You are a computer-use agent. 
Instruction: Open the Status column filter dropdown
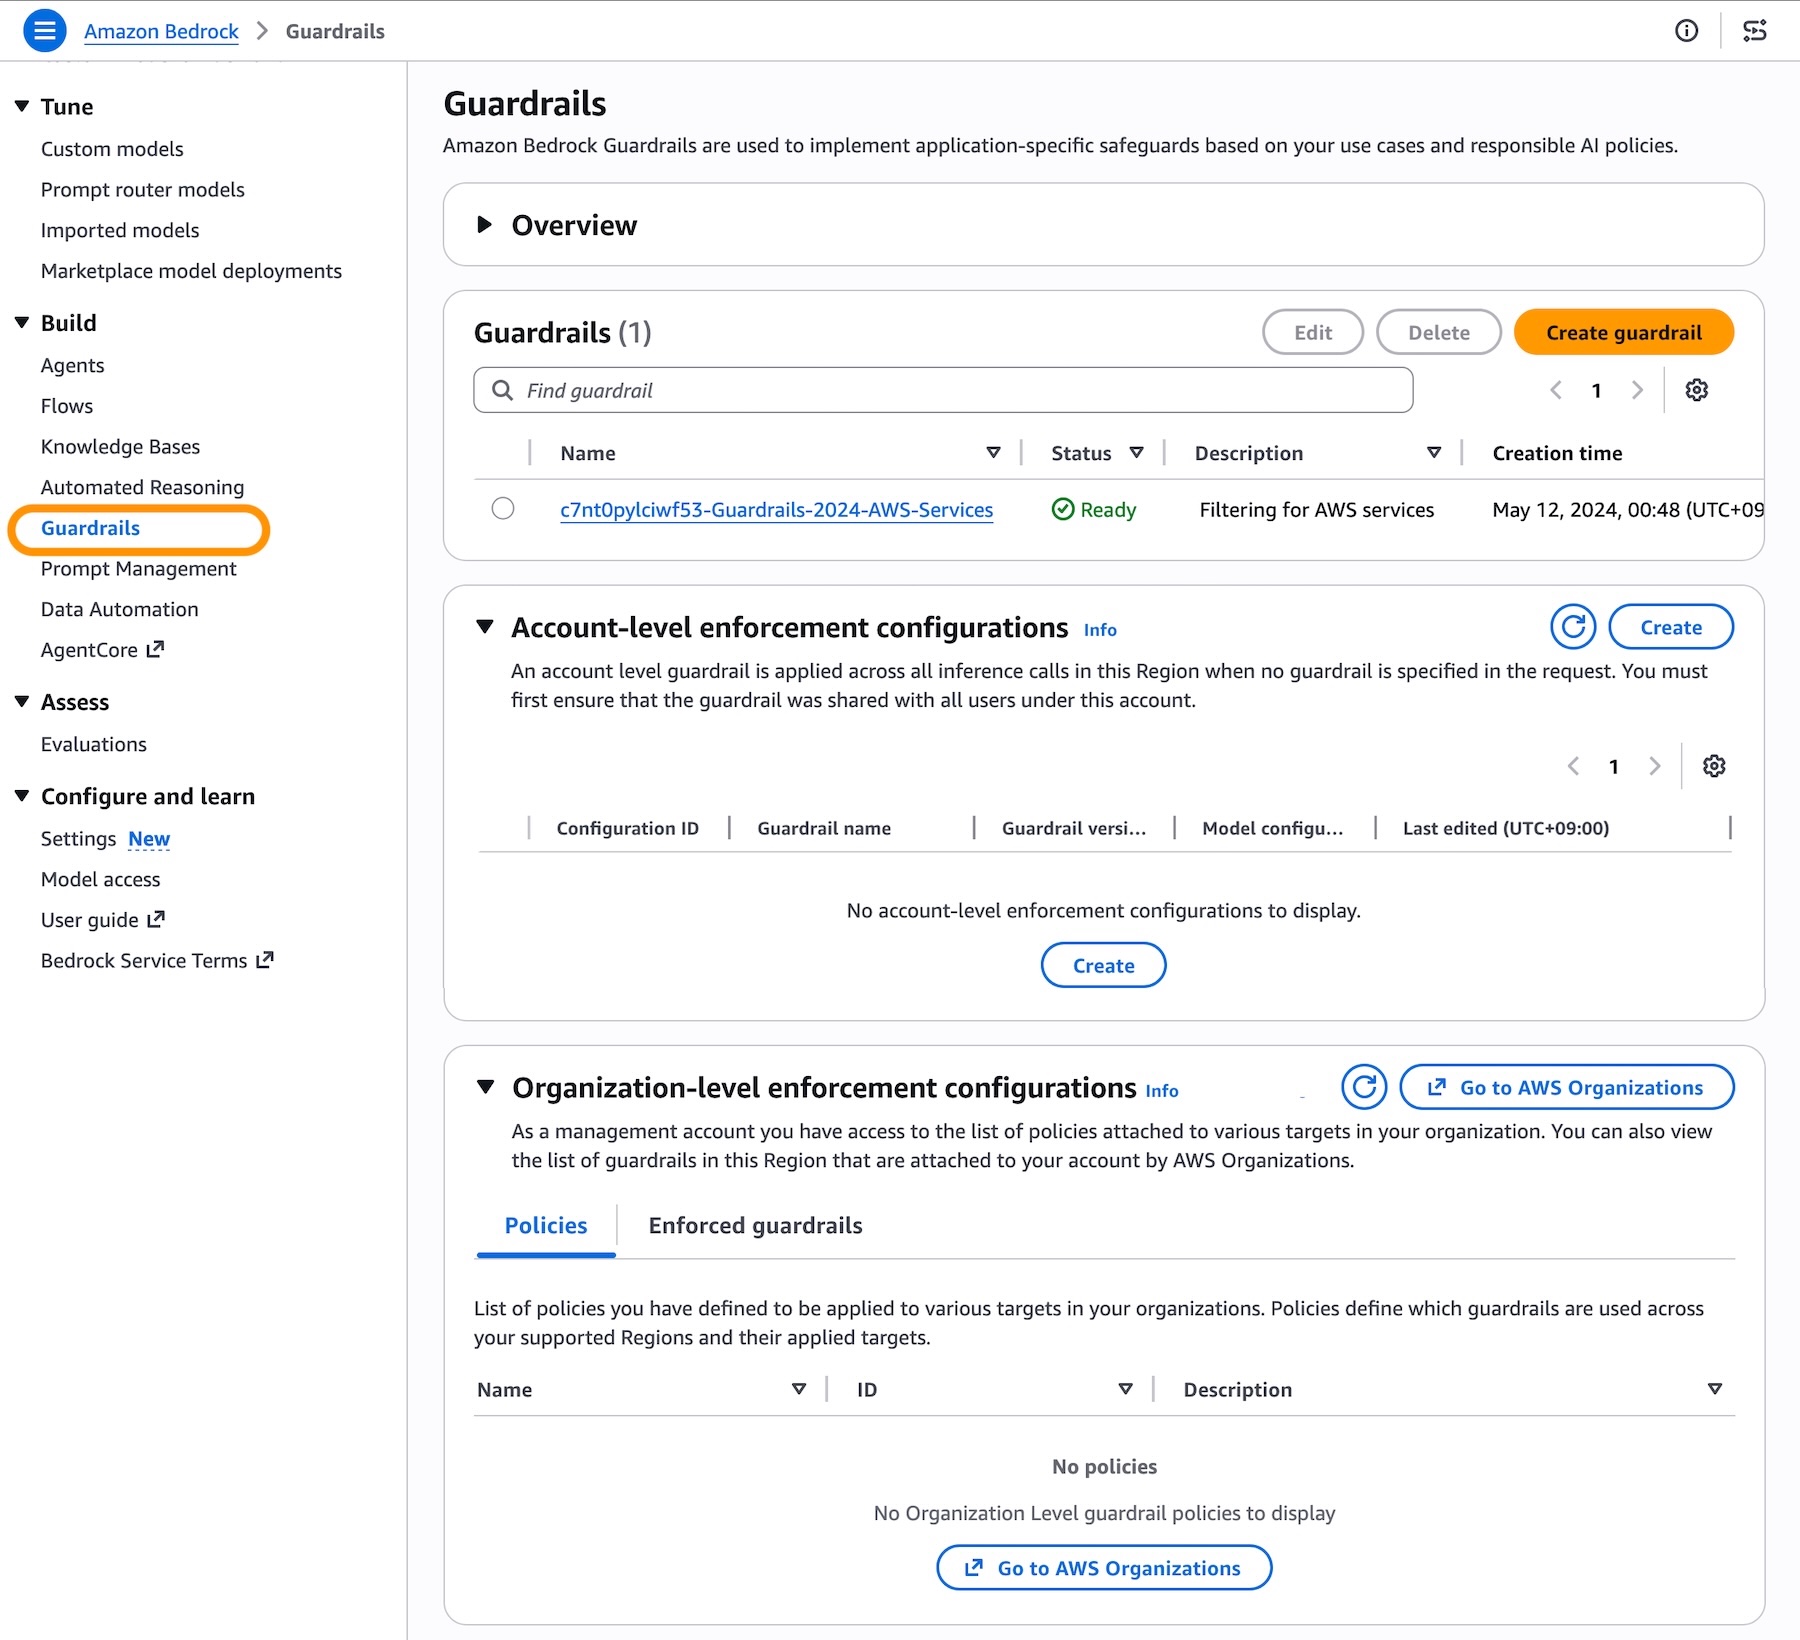(1138, 452)
